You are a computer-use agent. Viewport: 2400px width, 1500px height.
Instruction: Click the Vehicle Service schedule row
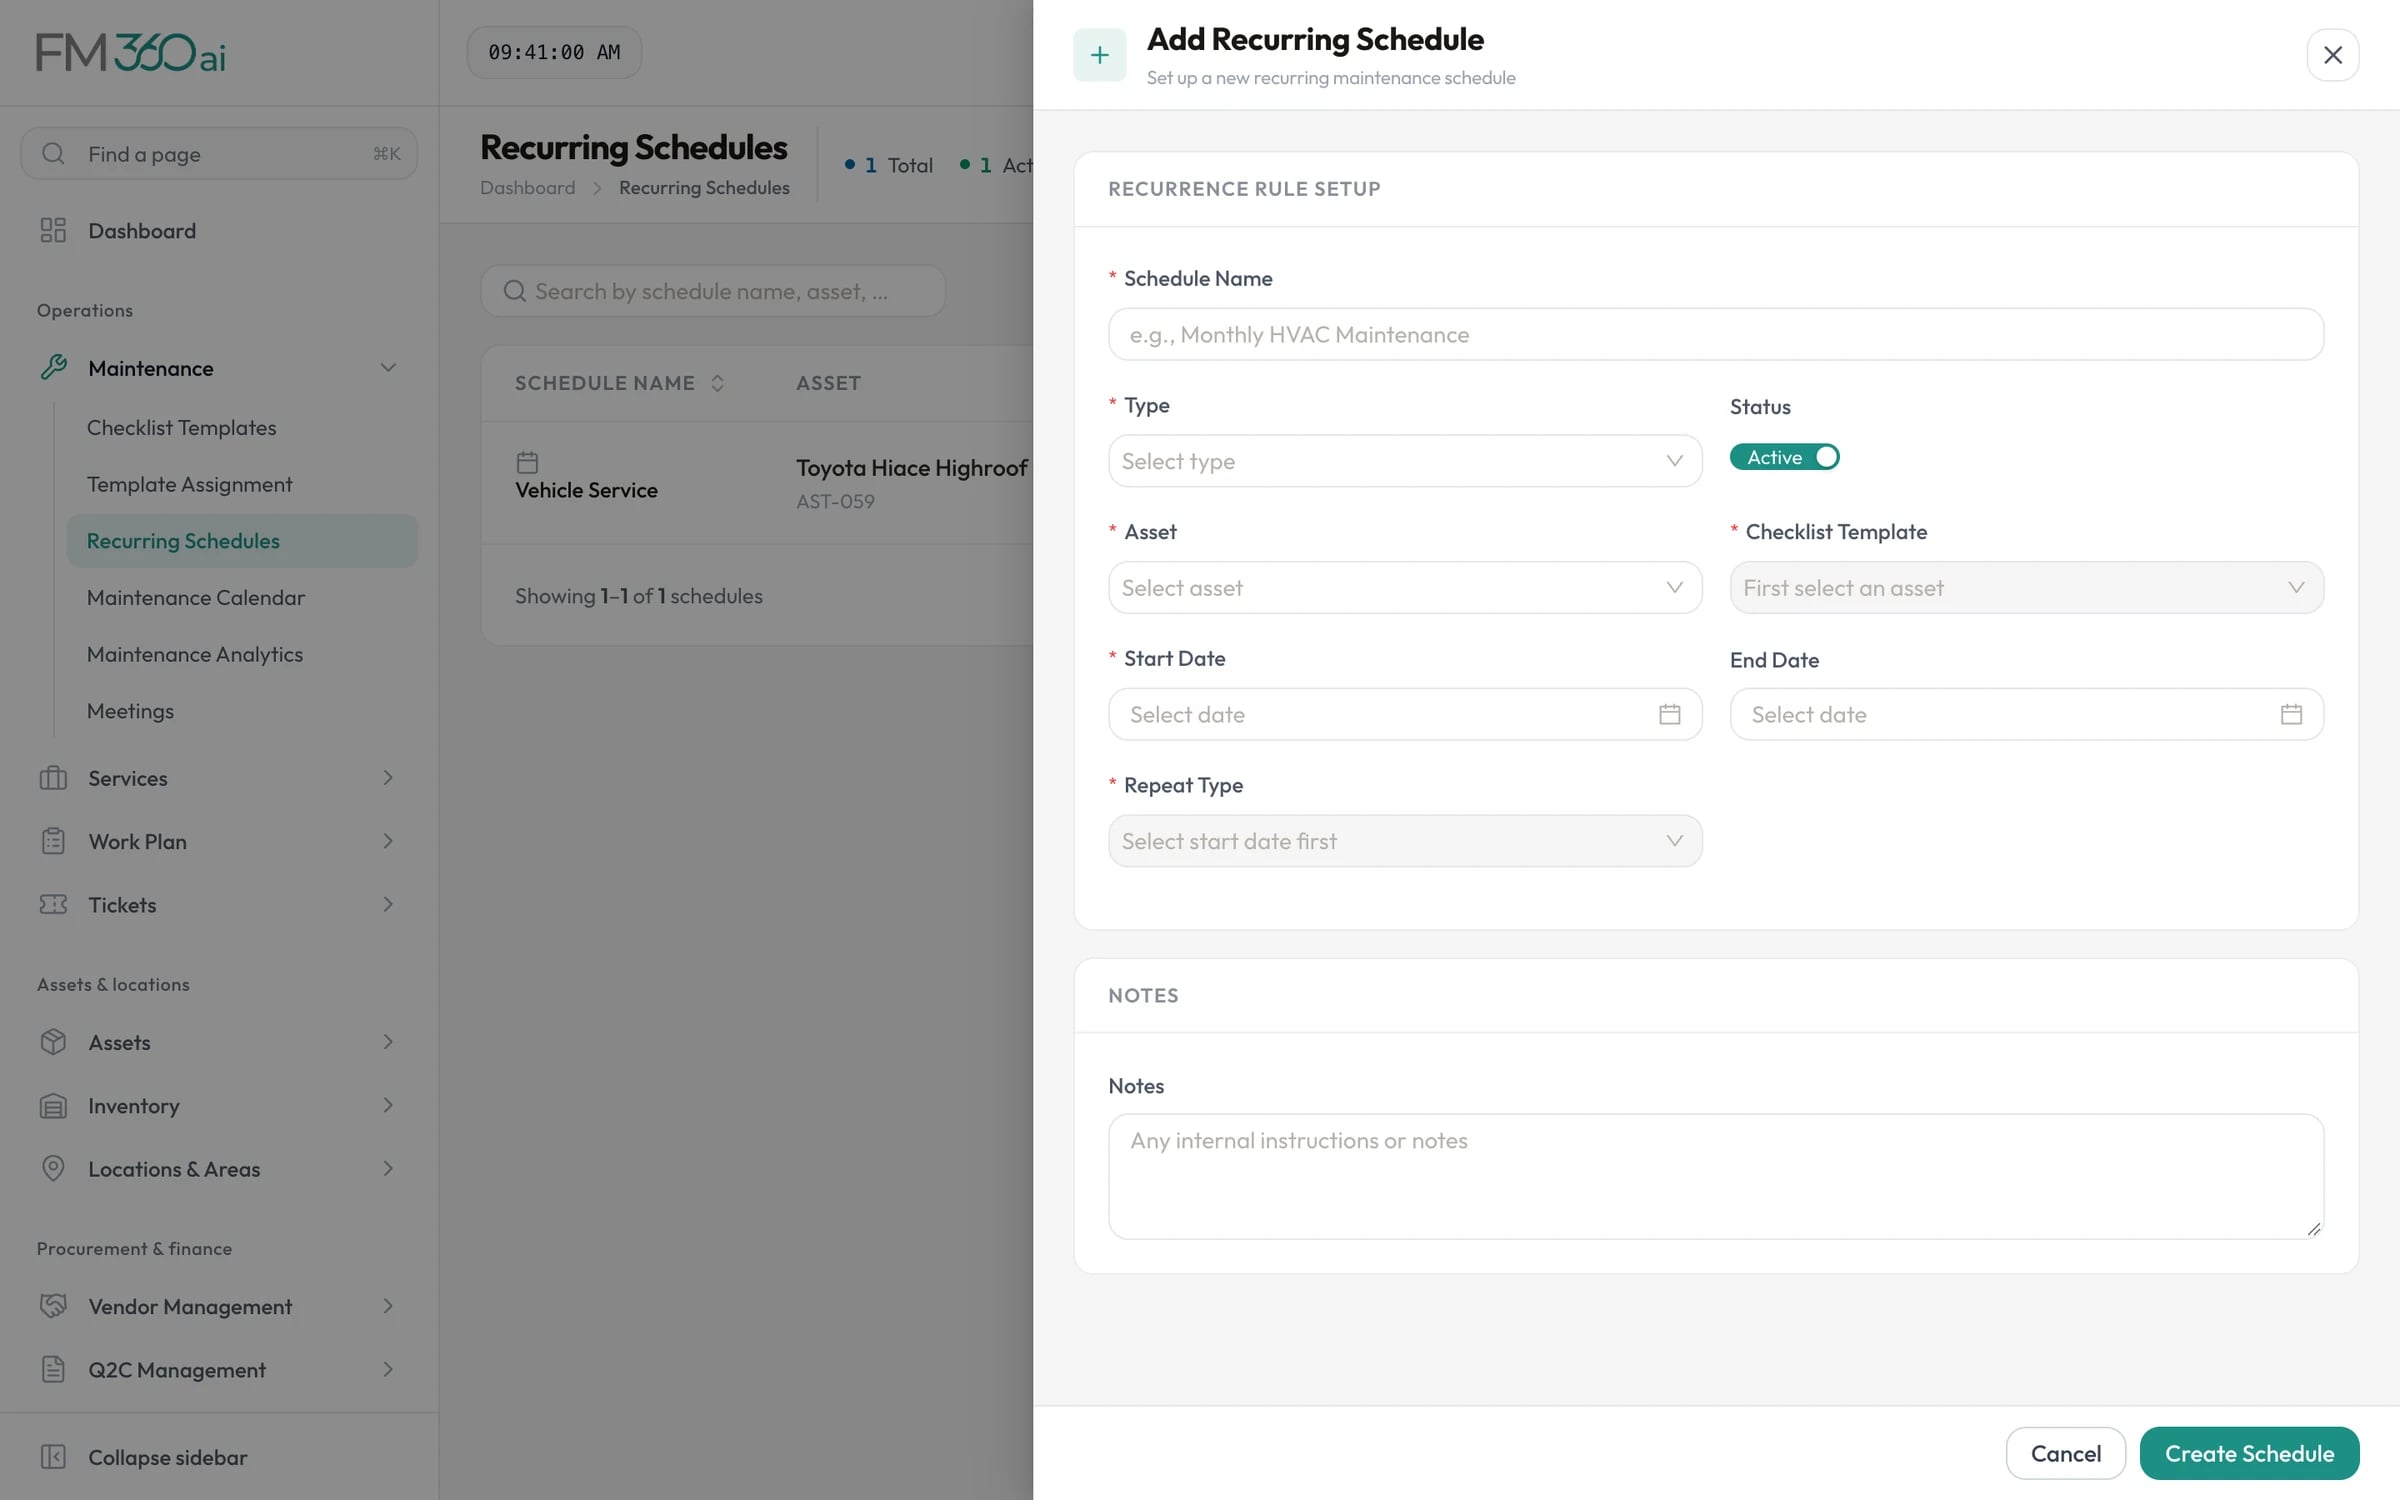pos(756,483)
